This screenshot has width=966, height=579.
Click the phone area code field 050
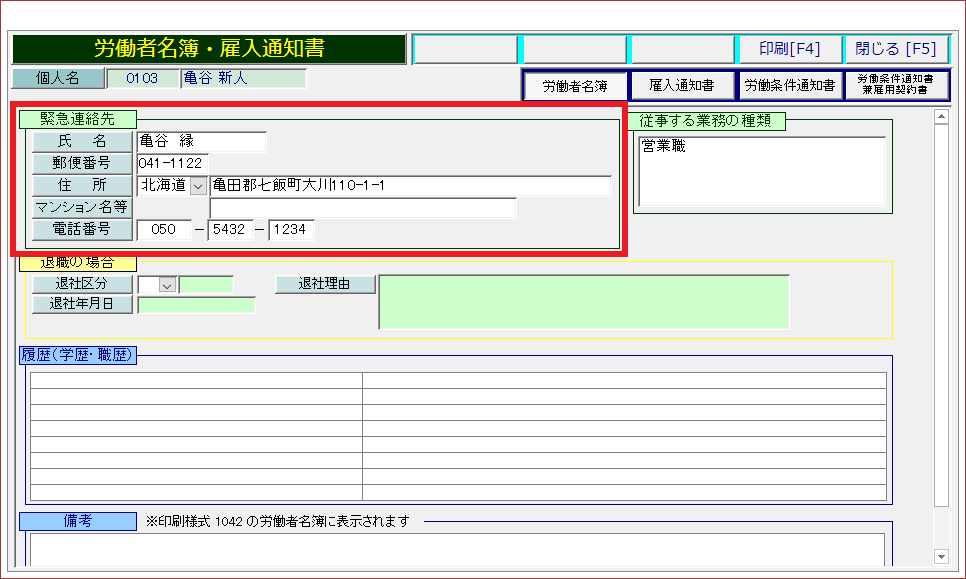tap(163, 230)
